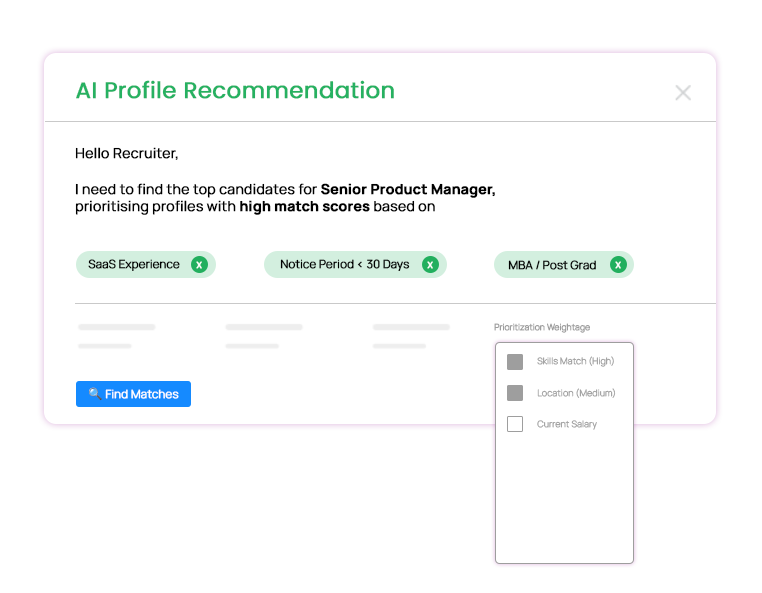Image resolution: width=762 pixels, height=593 pixels.
Task: Open the Prioritization Weightage dropdown label
Action: (541, 327)
